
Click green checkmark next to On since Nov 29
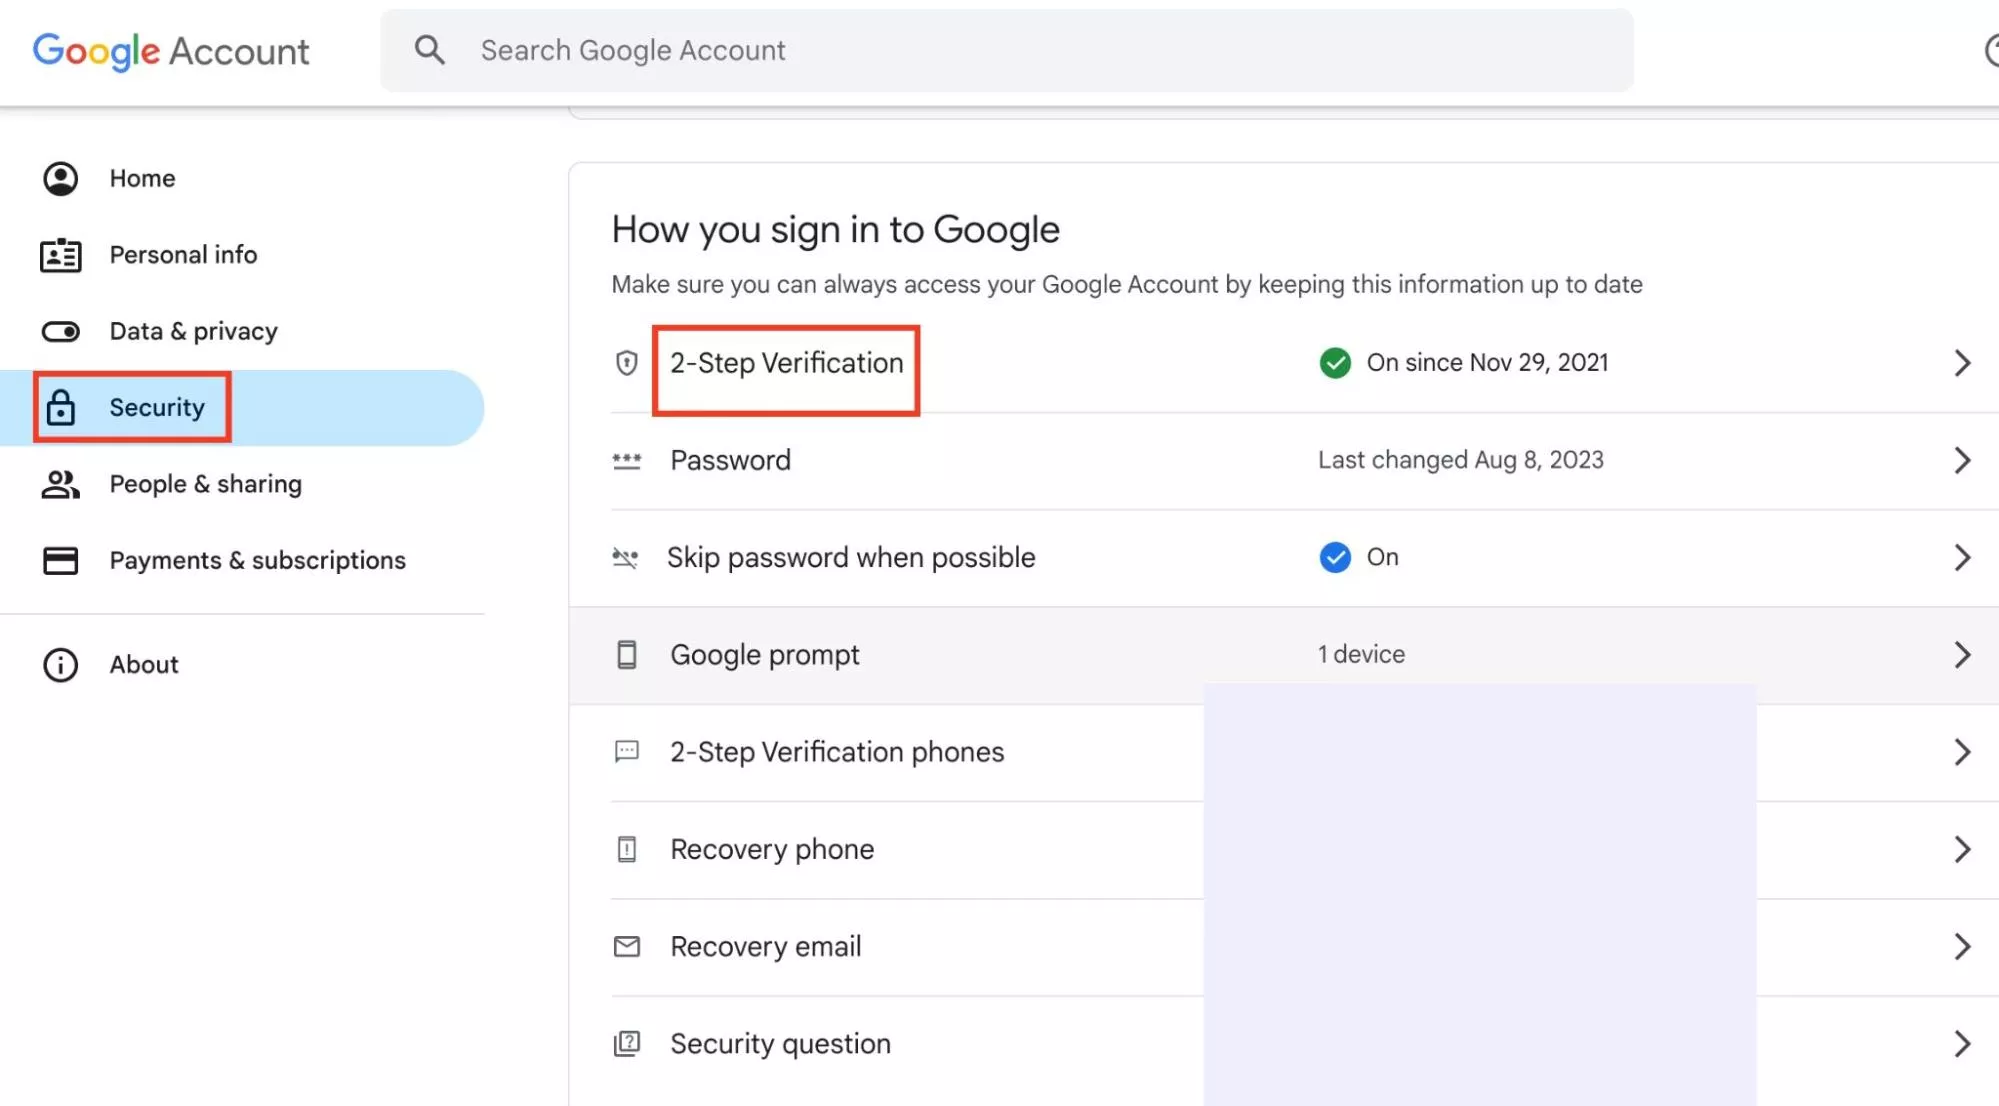coord(1334,363)
